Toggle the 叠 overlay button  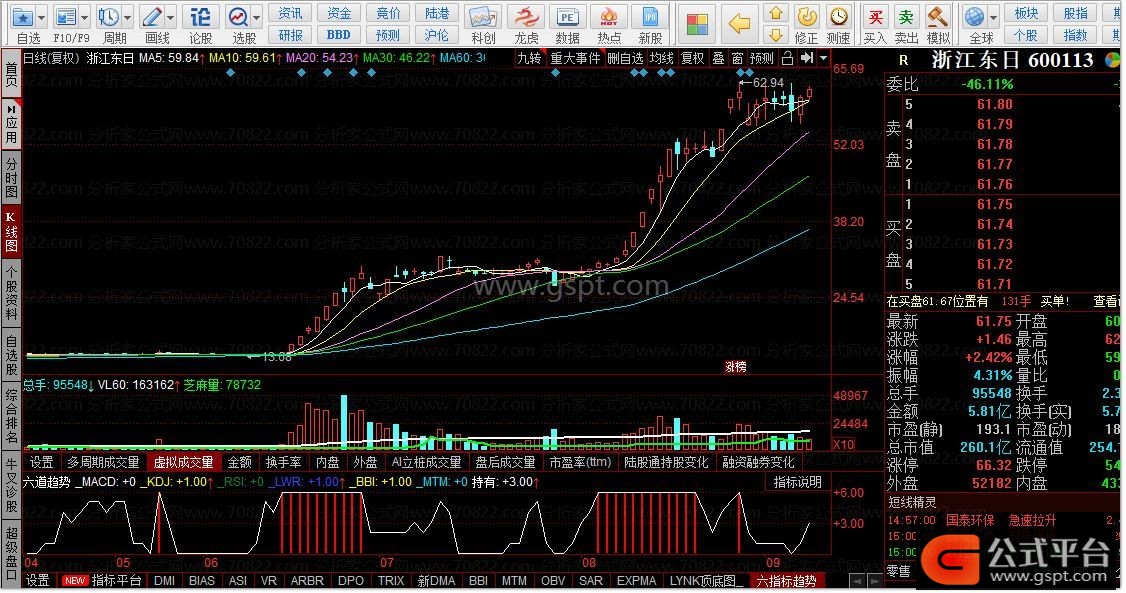[718, 58]
